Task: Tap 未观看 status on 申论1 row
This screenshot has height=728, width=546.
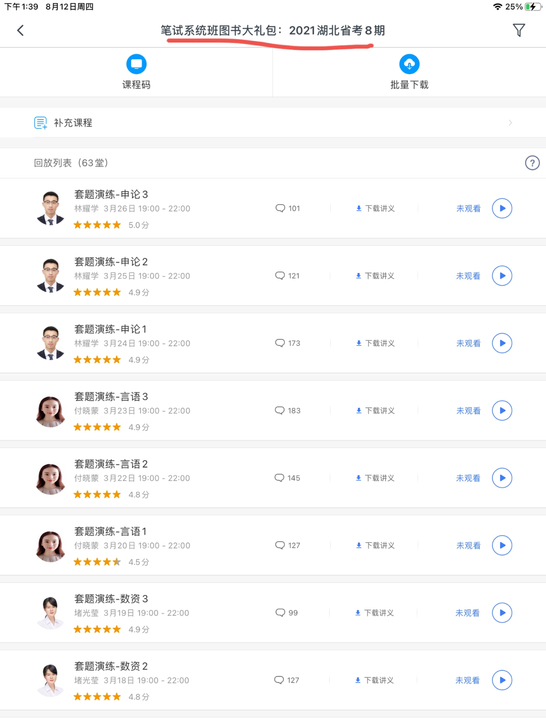Action: 468,343
